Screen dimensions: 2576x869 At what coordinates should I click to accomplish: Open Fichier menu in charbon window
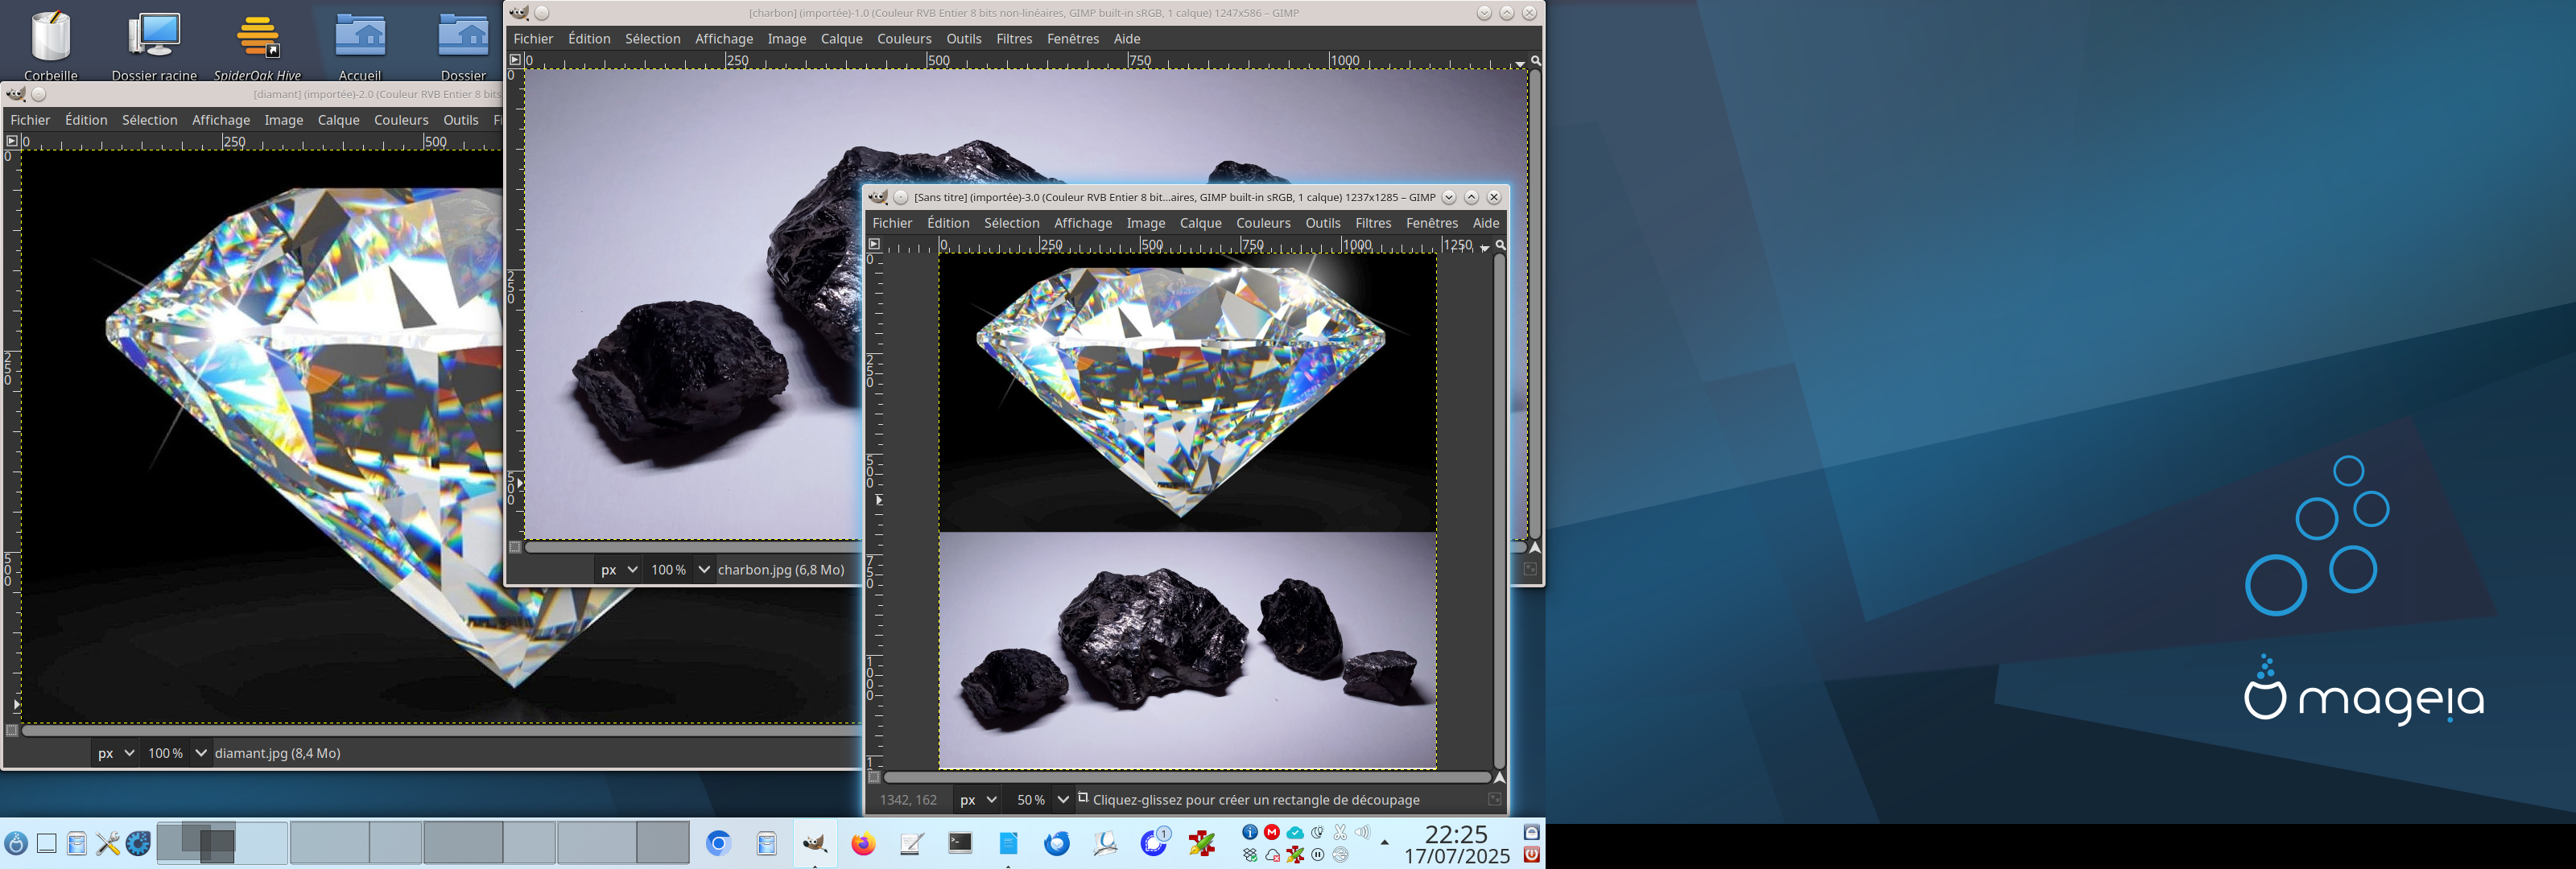click(x=533, y=39)
